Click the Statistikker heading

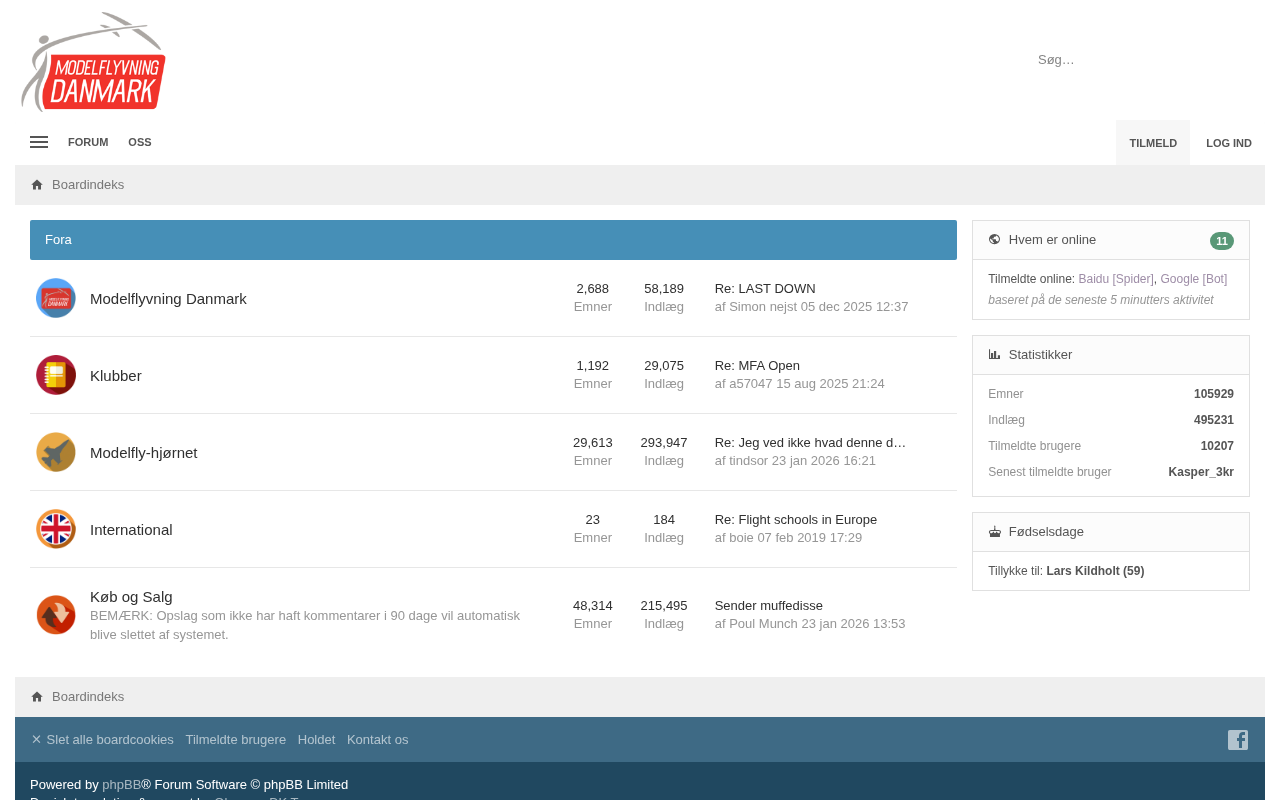pos(1040,355)
